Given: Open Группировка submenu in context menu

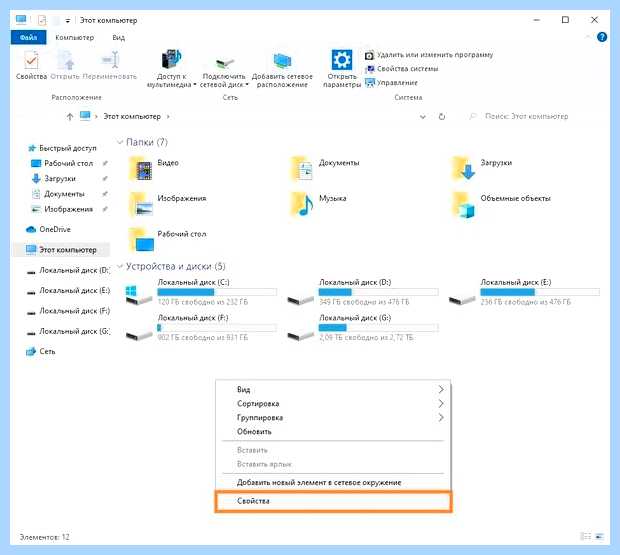Looking at the screenshot, I should 333,418.
